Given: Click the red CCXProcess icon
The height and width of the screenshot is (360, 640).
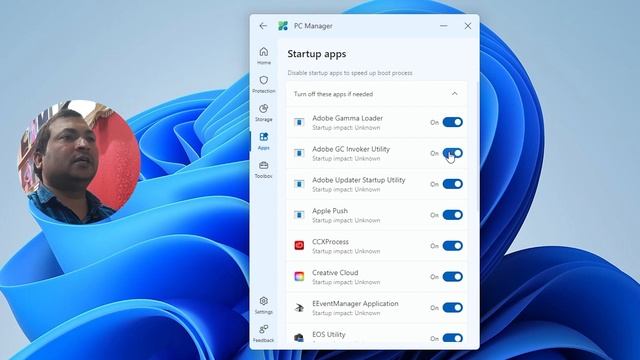Looking at the screenshot, I should click(x=299, y=246).
